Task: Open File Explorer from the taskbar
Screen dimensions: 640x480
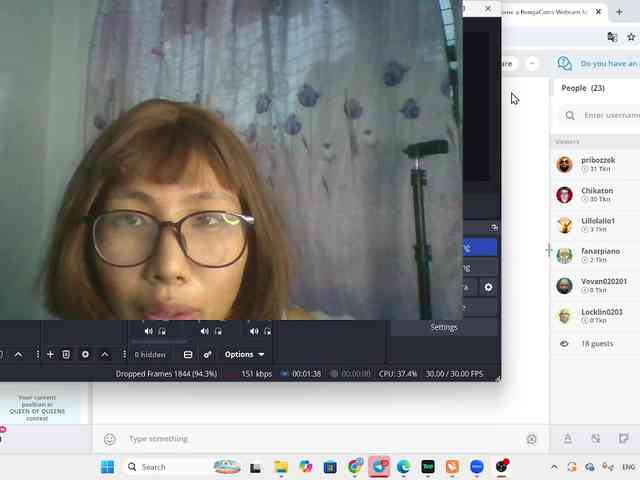Action: [281, 467]
